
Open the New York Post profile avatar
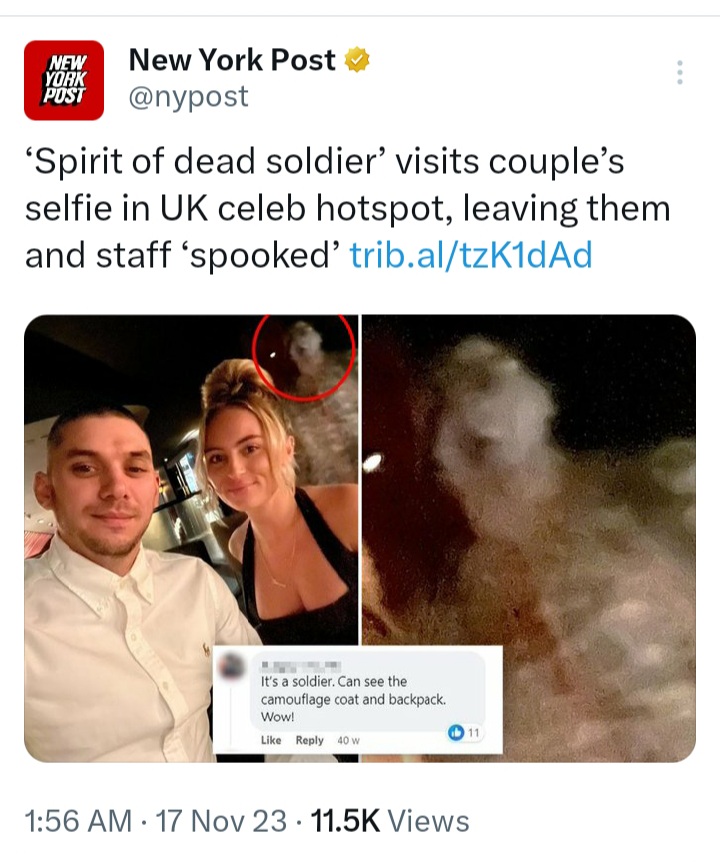pyautogui.click(x=64, y=80)
